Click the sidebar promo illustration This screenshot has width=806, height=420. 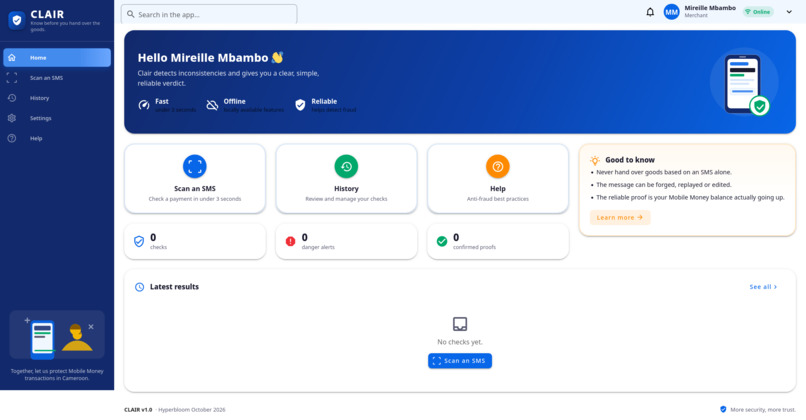[57, 335]
